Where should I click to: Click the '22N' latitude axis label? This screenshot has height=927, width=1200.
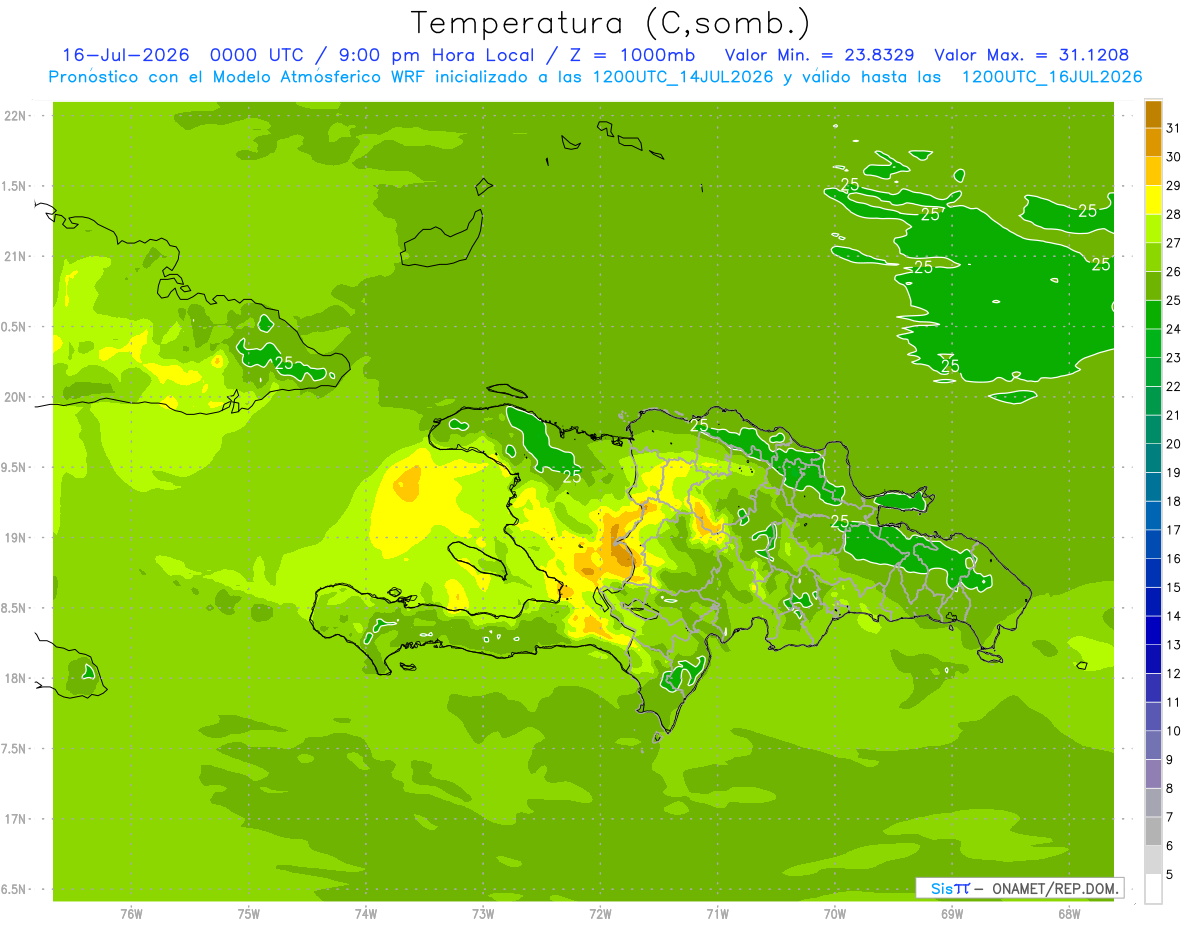click(17, 116)
